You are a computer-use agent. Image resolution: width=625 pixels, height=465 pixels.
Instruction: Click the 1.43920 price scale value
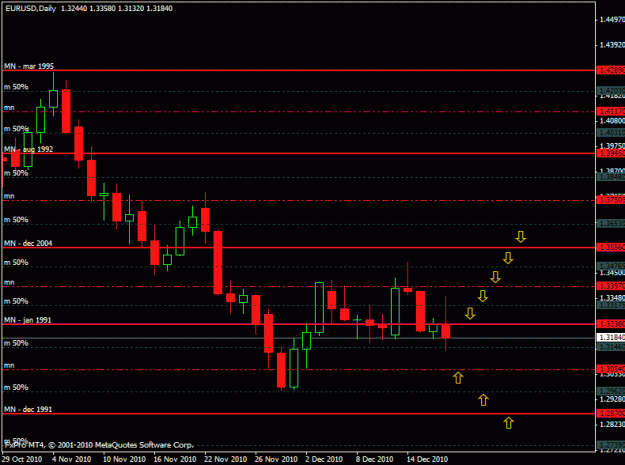(612, 45)
